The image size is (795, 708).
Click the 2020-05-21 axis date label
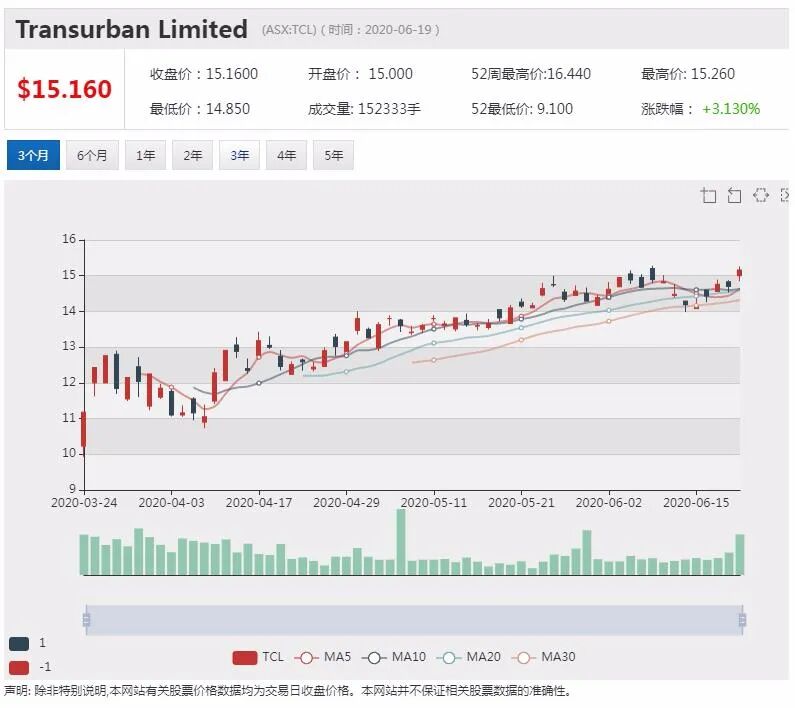tap(521, 503)
